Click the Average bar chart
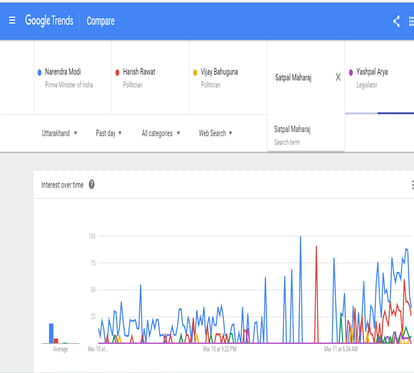The width and height of the screenshot is (414, 373). (x=60, y=333)
